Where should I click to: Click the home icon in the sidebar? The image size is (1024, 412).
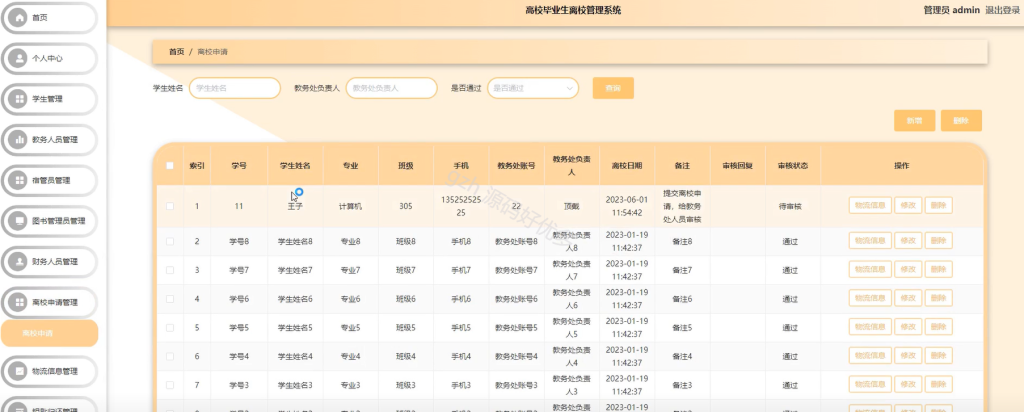[20, 18]
